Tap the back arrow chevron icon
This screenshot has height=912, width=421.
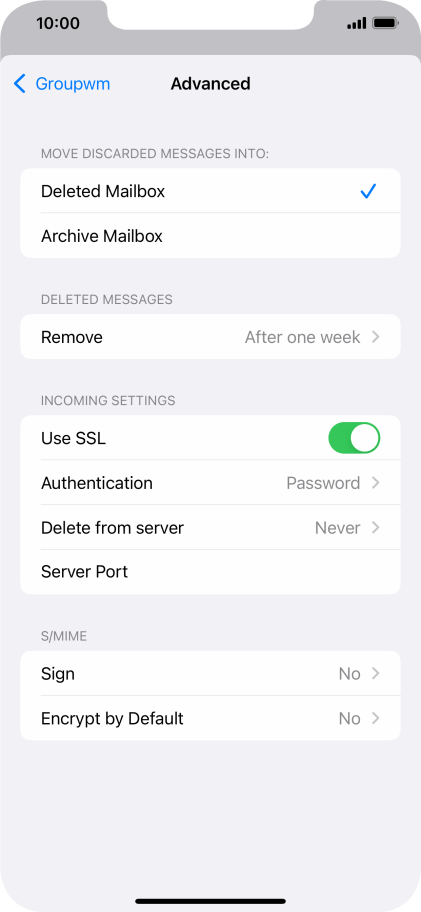coord(20,84)
